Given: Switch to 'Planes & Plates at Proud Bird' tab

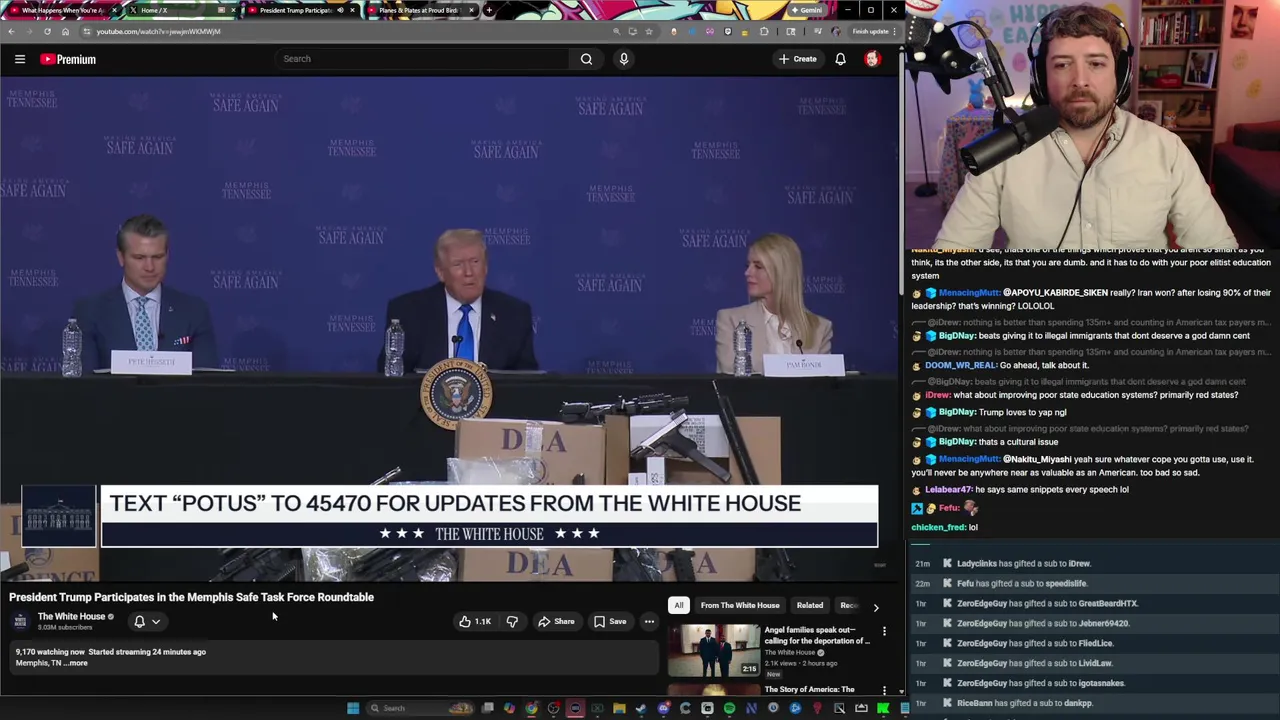Looking at the screenshot, I should point(420,10).
